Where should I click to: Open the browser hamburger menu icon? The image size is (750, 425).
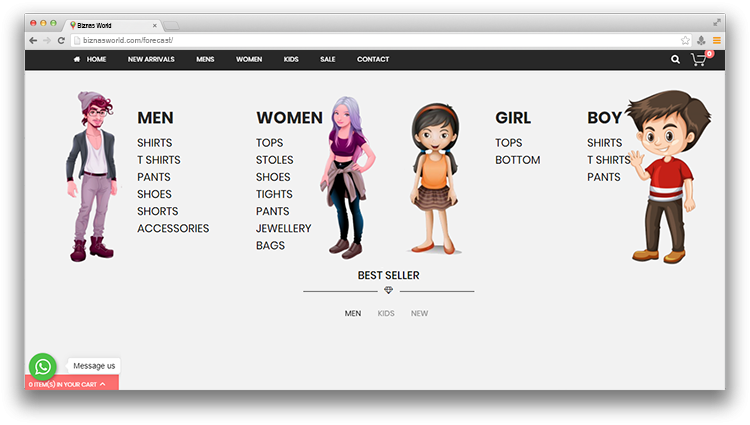click(717, 40)
